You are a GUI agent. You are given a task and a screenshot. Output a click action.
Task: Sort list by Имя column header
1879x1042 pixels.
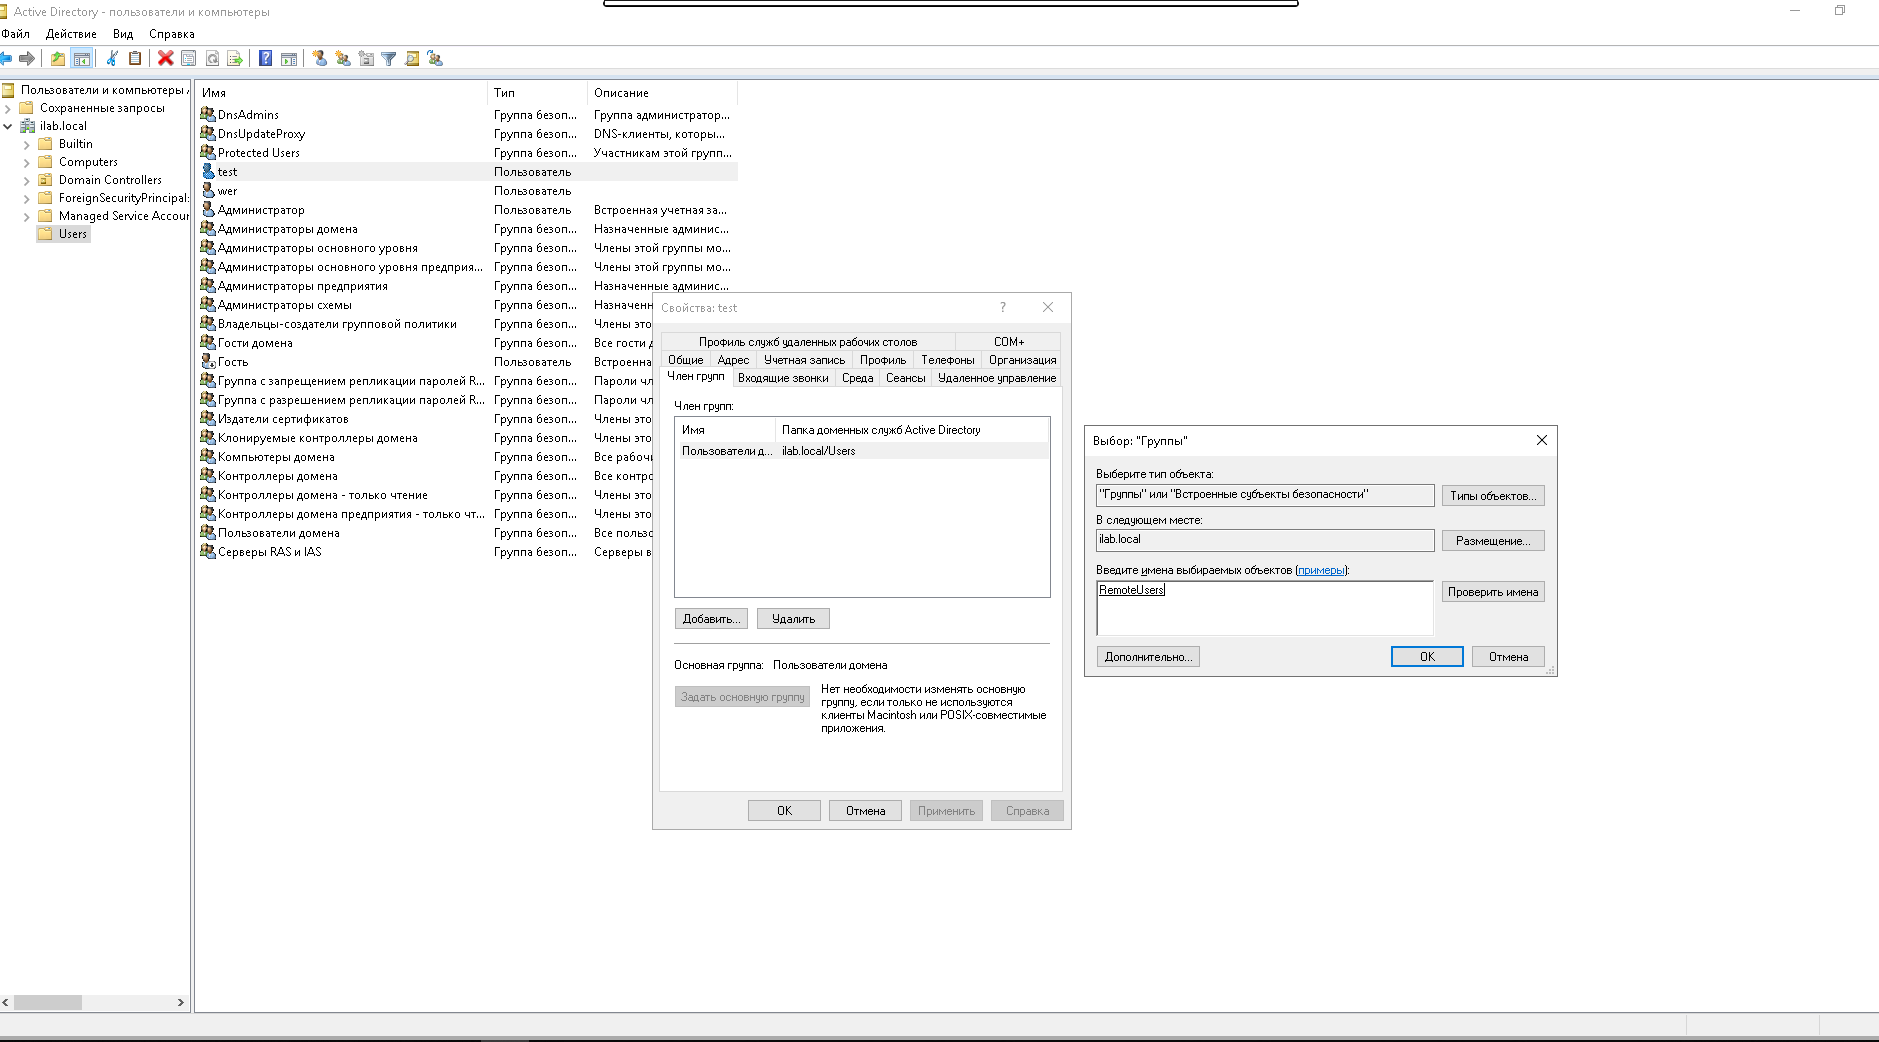point(342,93)
